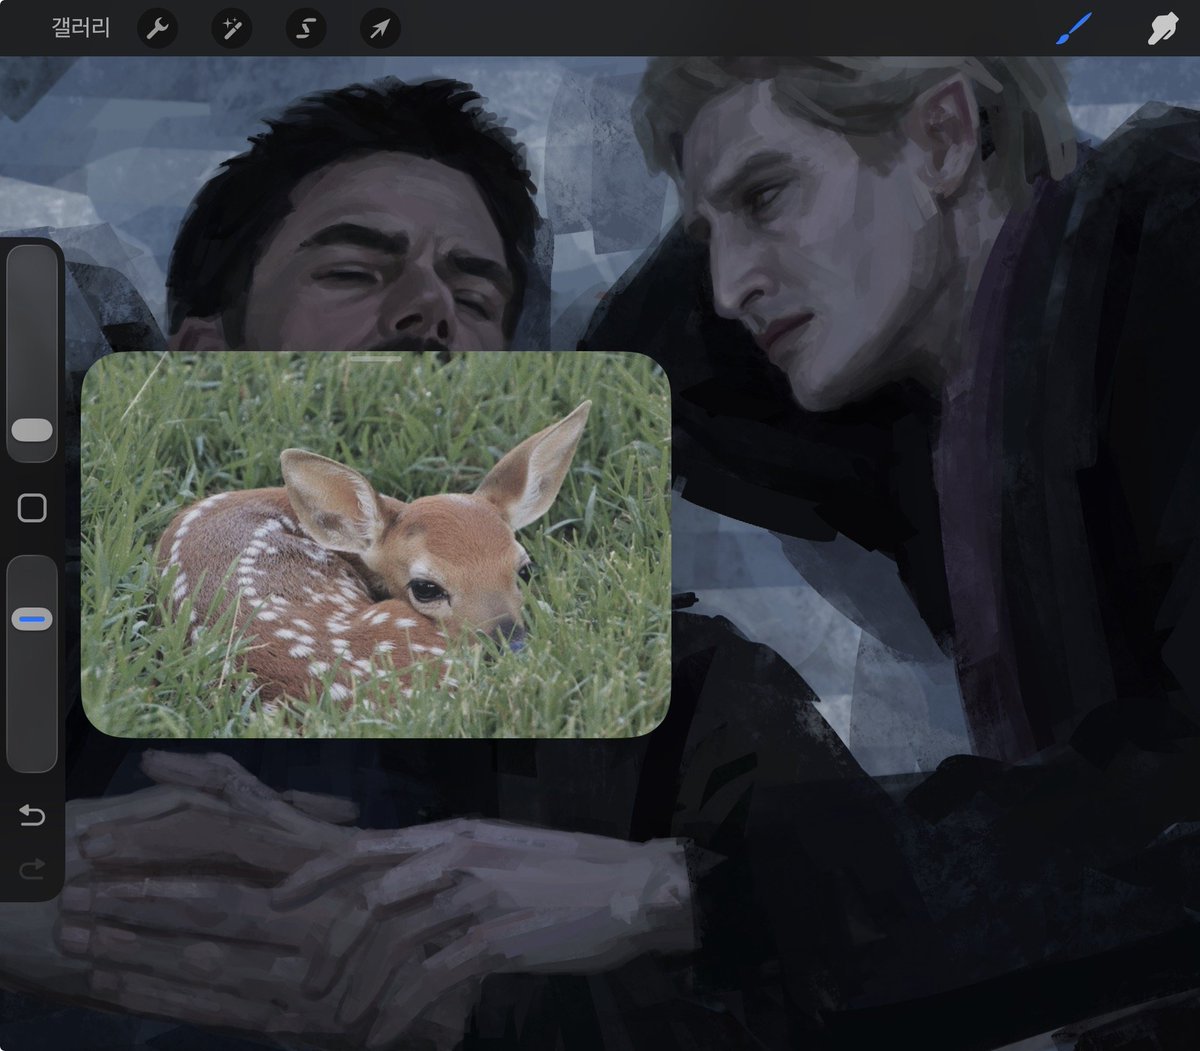Select the Smudge finger tool
Viewport: 1200px width, 1051px height.
click(x=1162, y=29)
